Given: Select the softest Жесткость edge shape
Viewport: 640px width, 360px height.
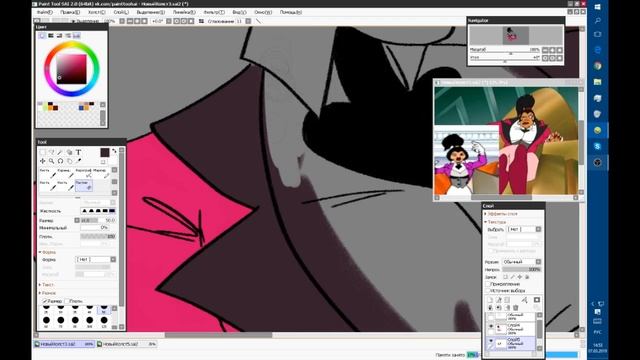Looking at the screenshot, I should click(84, 211).
